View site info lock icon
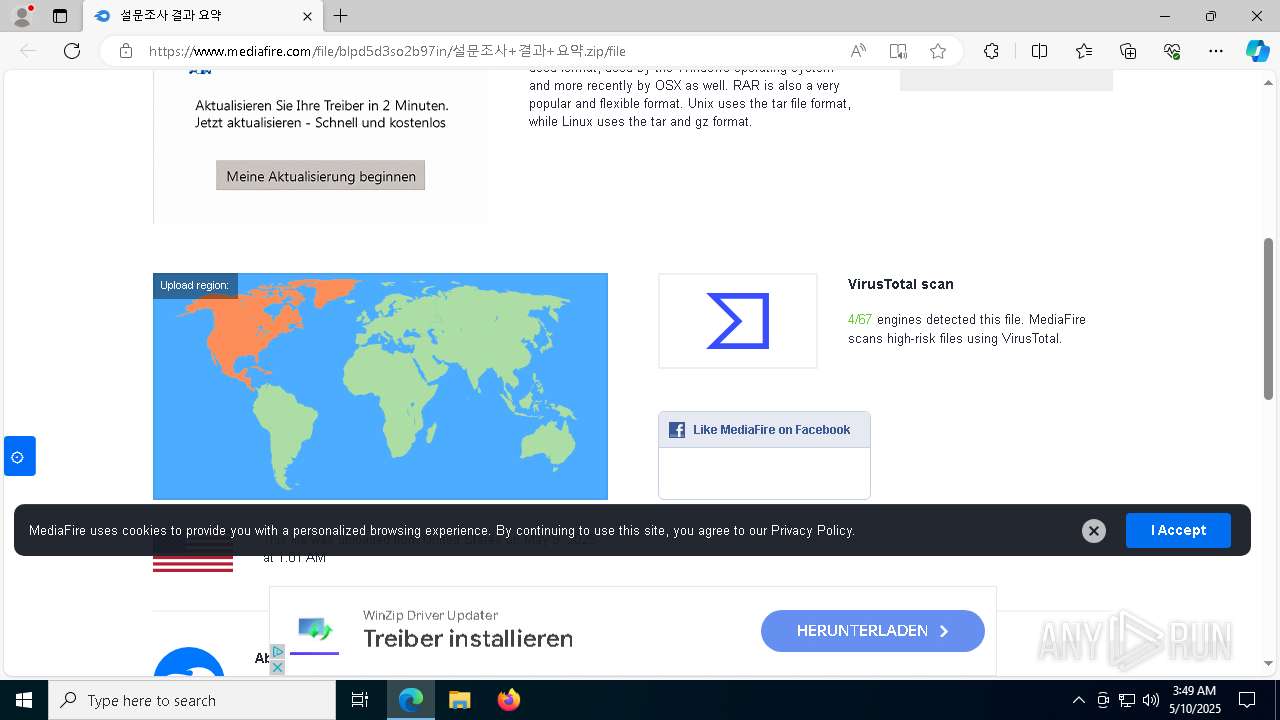Viewport: 1280px width, 720px height. 126,51
